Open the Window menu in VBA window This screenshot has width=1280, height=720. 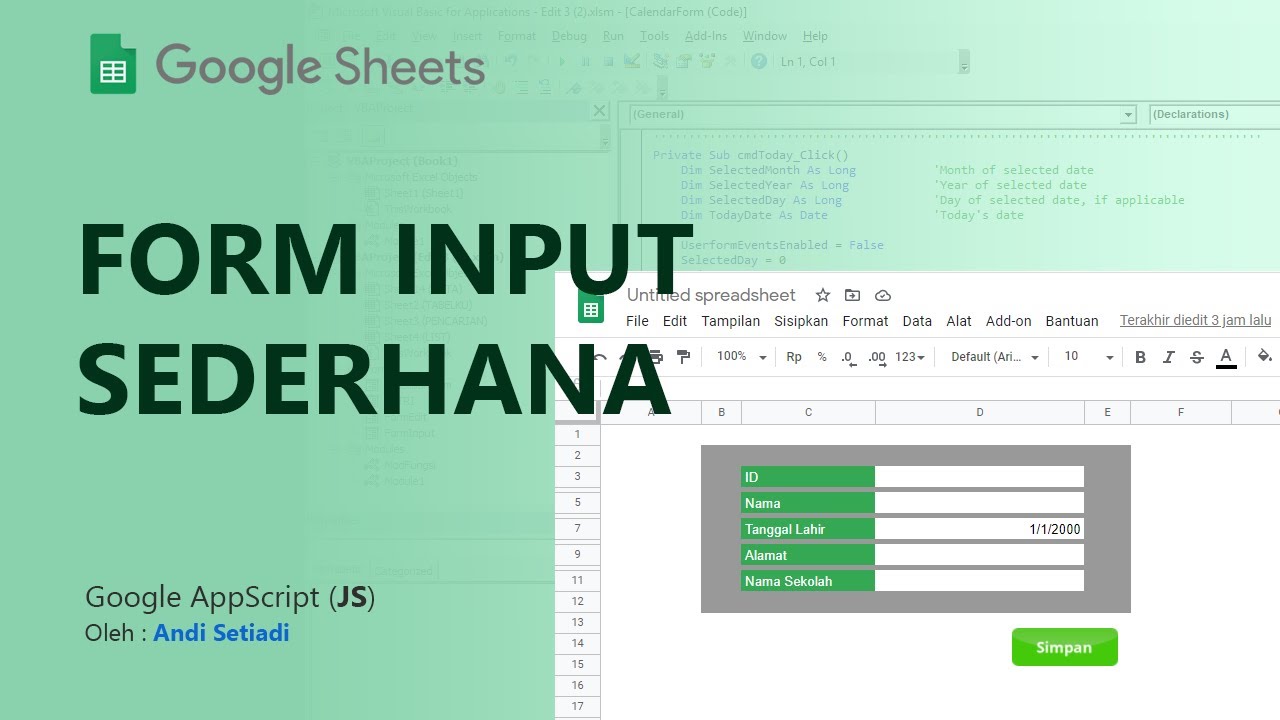pos(764,36)
